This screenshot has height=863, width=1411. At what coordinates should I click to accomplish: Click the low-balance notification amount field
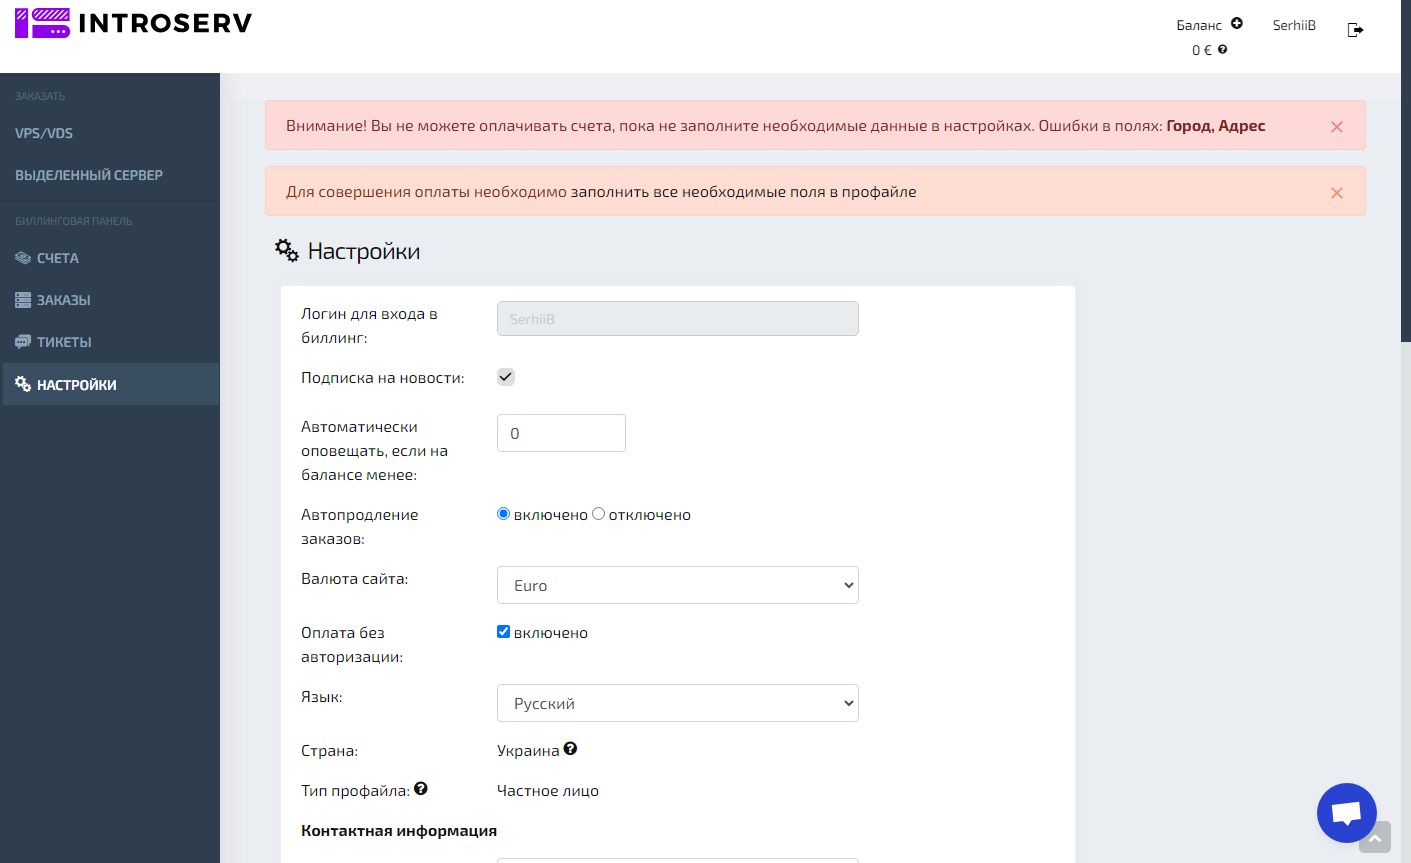(x=561, y=433)
